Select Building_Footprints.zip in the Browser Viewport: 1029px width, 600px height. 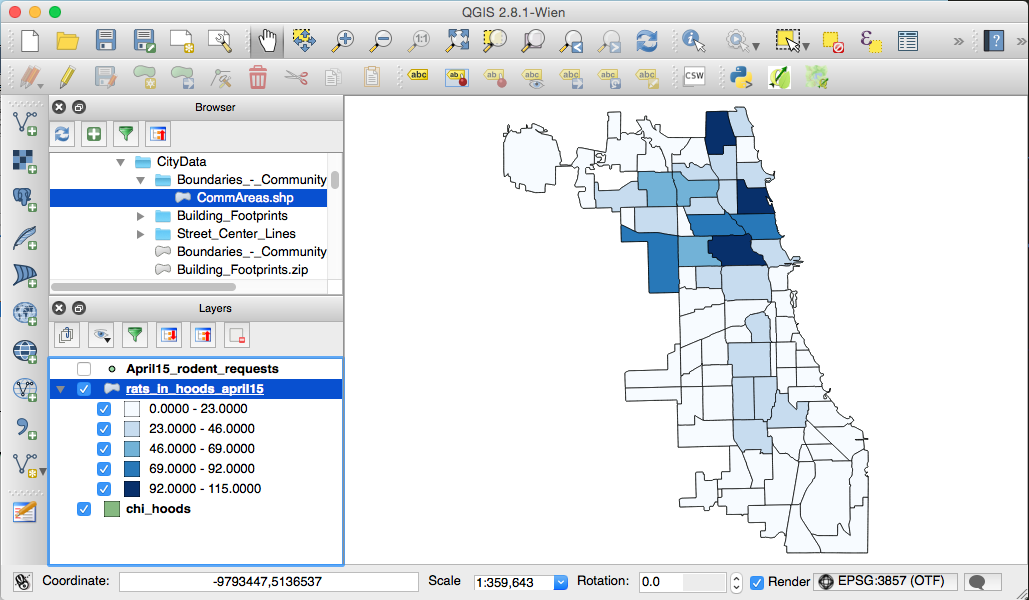point(242,270)
